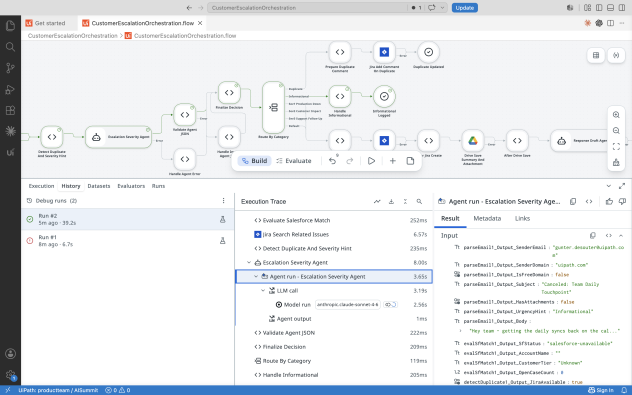Open Source Control in the activity bar
This screenshot has width=632, height=395.
(x=10, y=68)
